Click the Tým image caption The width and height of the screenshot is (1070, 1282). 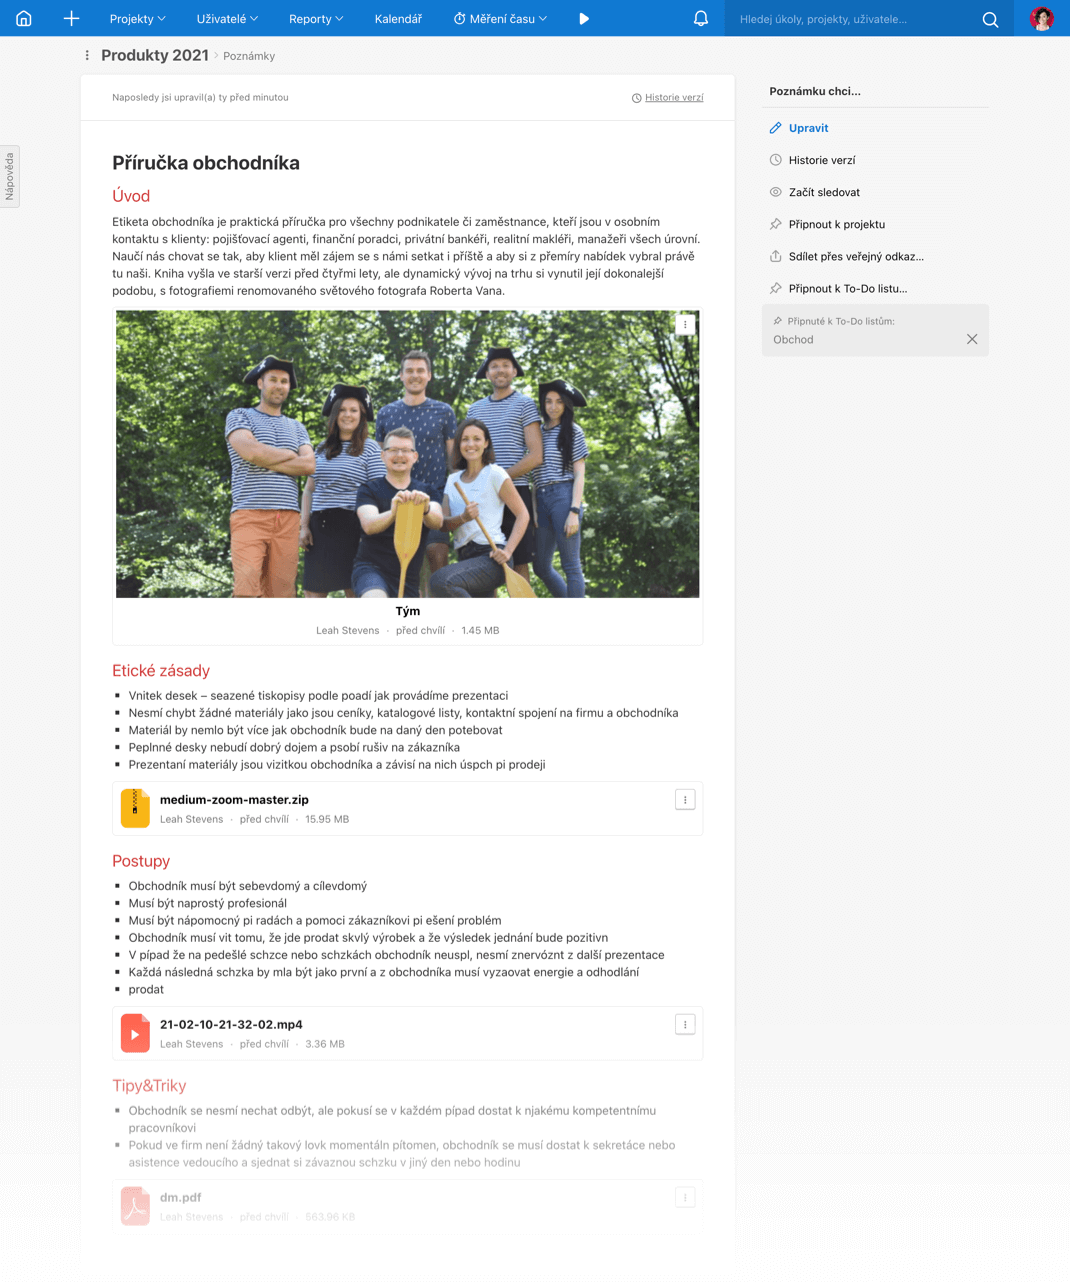(408, 611)
